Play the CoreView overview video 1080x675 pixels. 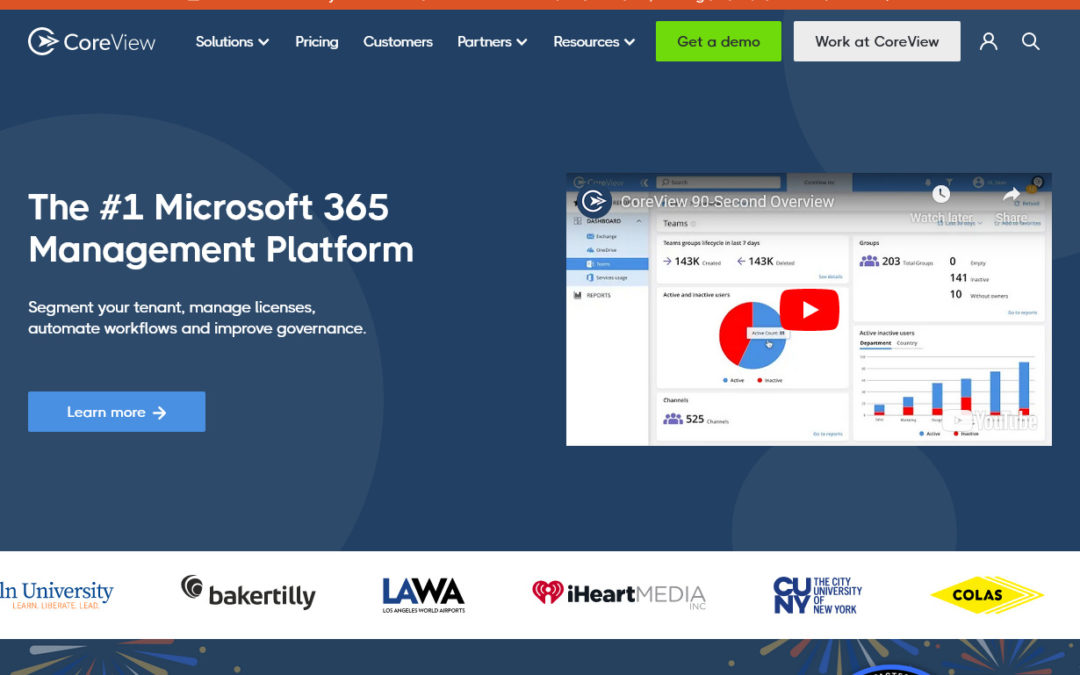[809, 310]
